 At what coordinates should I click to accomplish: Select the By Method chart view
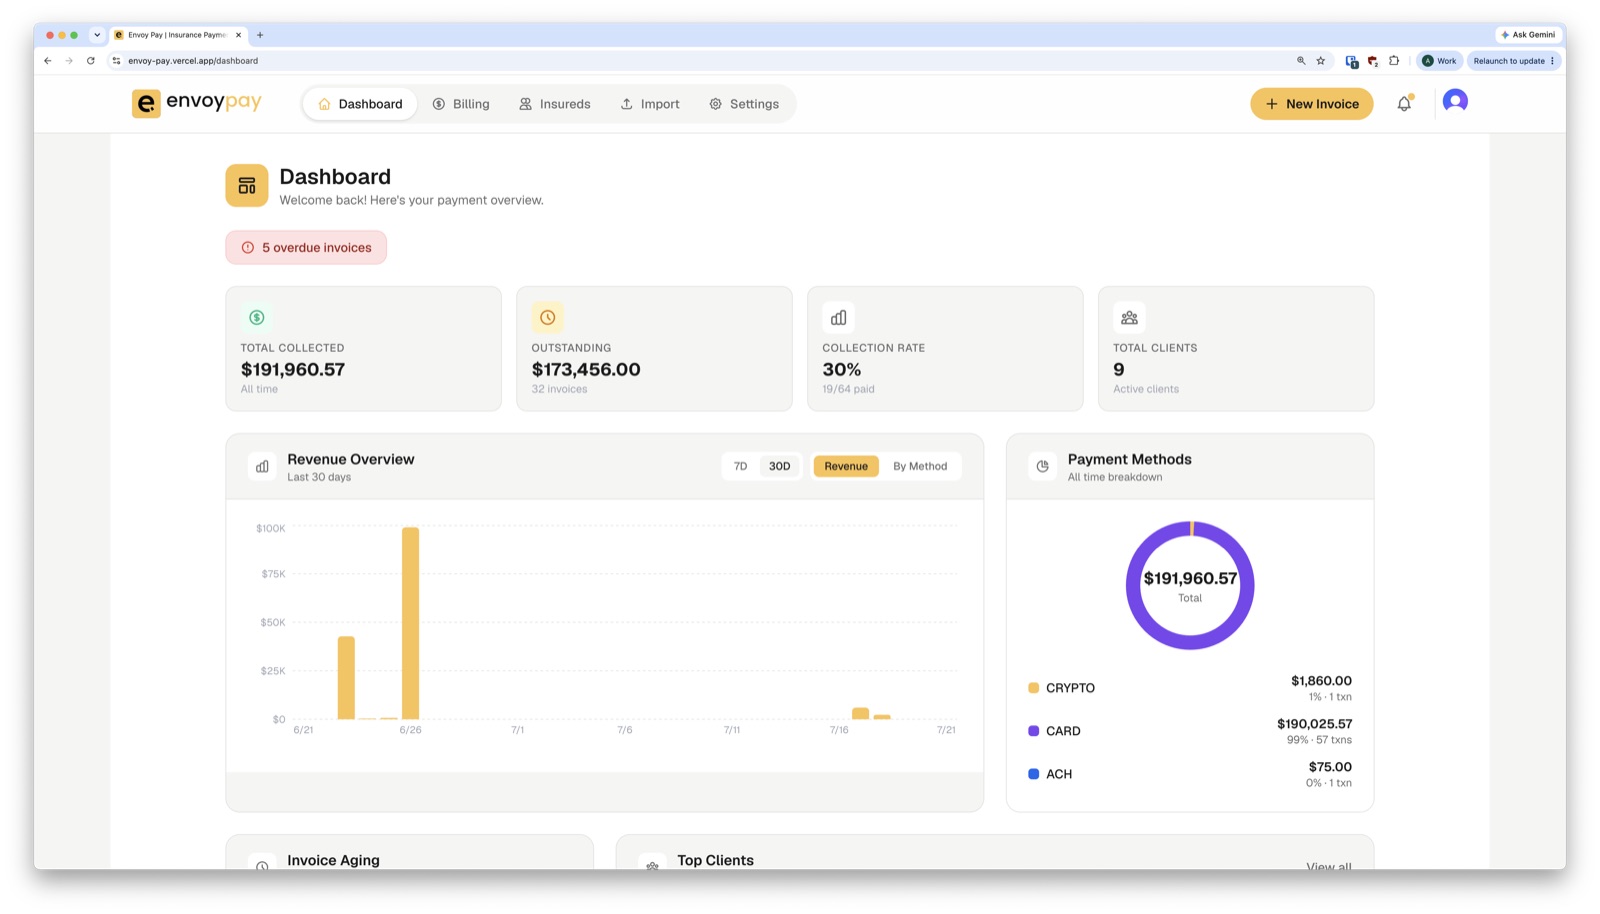click(x=920, y=466)
